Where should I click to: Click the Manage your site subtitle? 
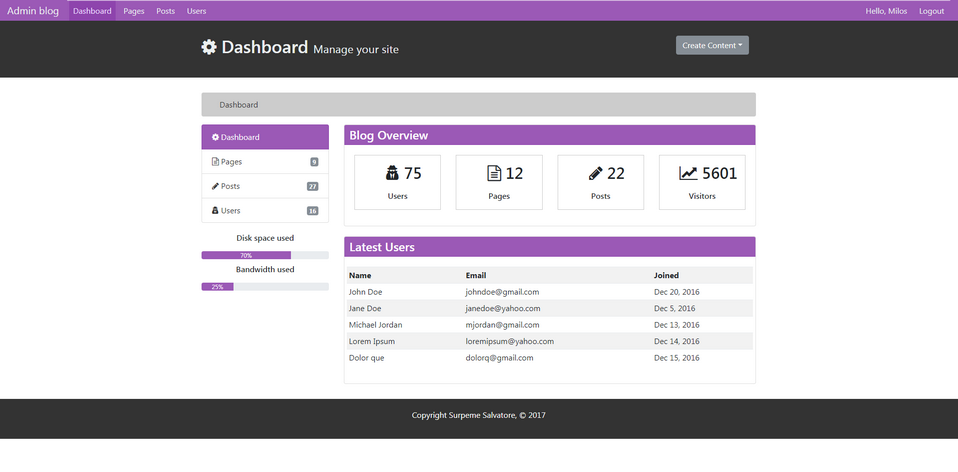pos(356,49)
